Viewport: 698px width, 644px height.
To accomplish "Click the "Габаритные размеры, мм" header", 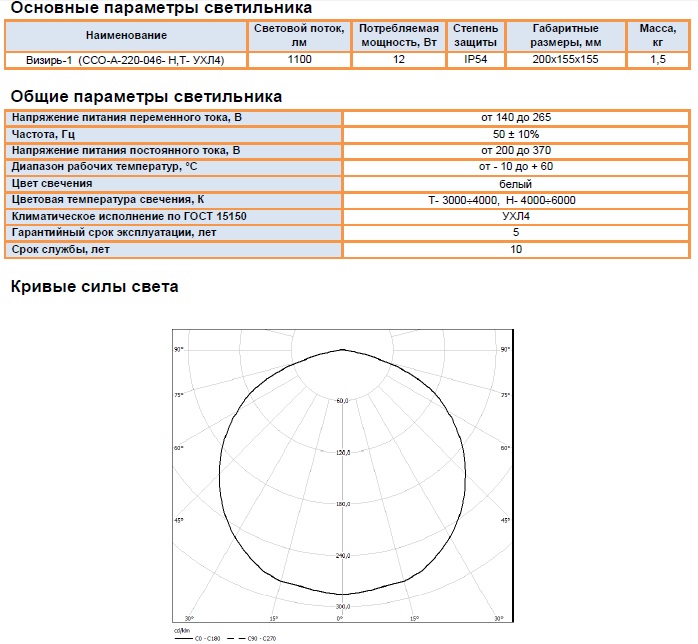I will click(566, 35).
